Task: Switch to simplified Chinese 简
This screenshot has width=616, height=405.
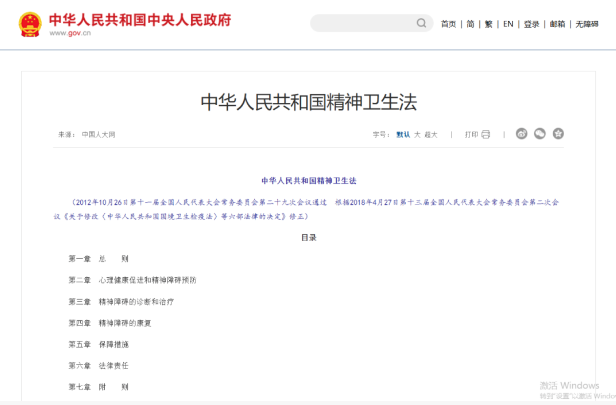Action: (x=470, y=24)
